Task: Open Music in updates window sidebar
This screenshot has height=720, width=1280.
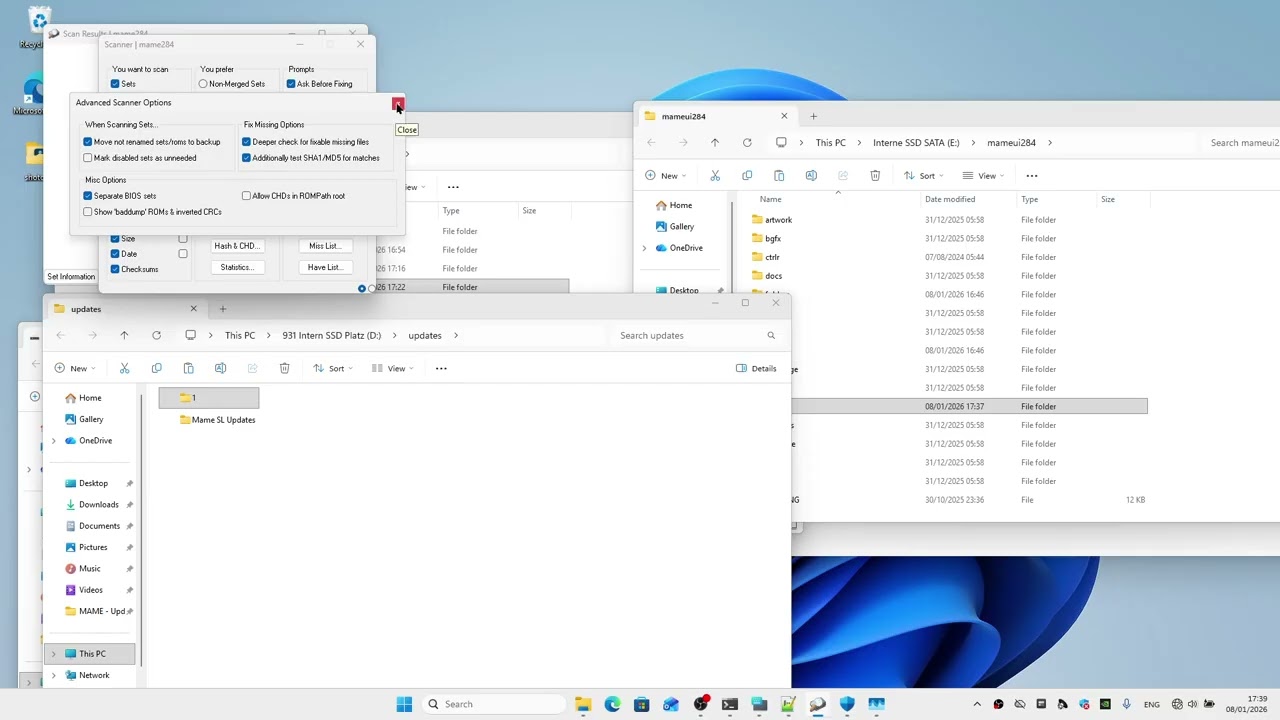Action: tap(89, 569)
